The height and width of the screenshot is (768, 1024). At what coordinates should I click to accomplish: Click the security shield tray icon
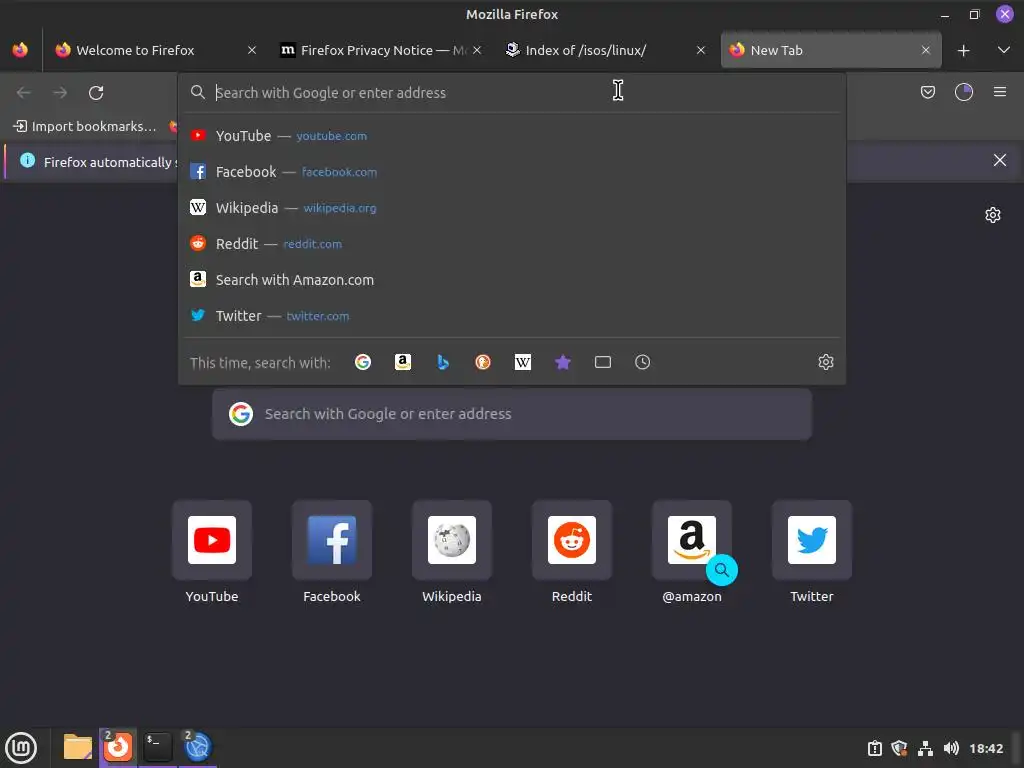899,748
